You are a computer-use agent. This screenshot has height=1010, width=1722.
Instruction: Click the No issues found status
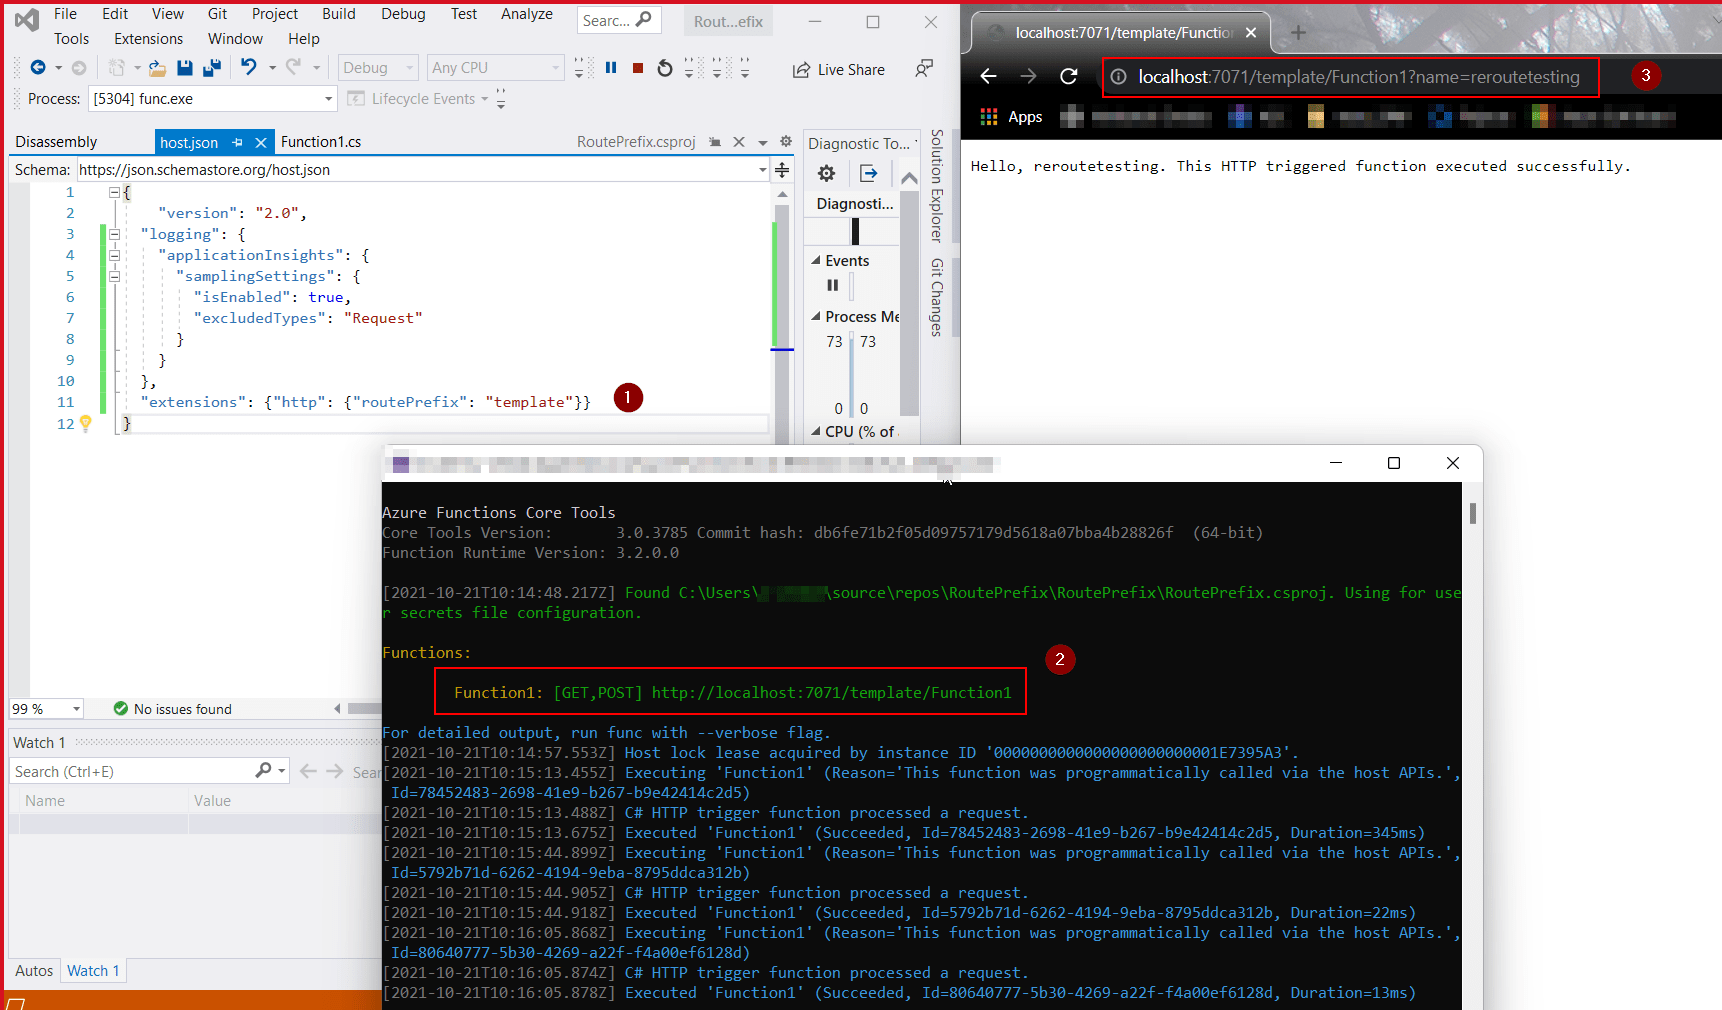click(182, 709)
